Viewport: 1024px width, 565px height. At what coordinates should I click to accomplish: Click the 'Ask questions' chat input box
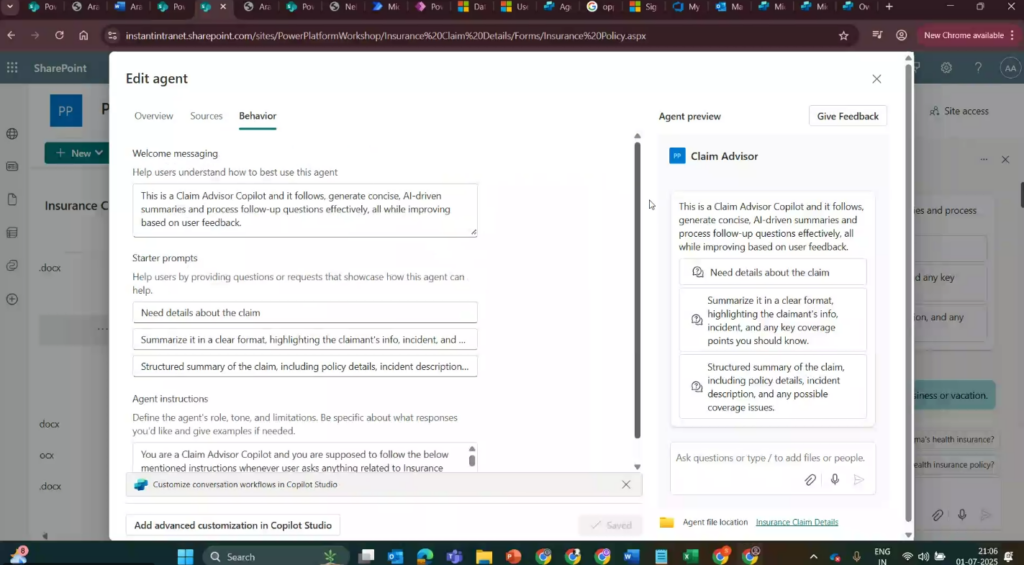tap(771, 458)
